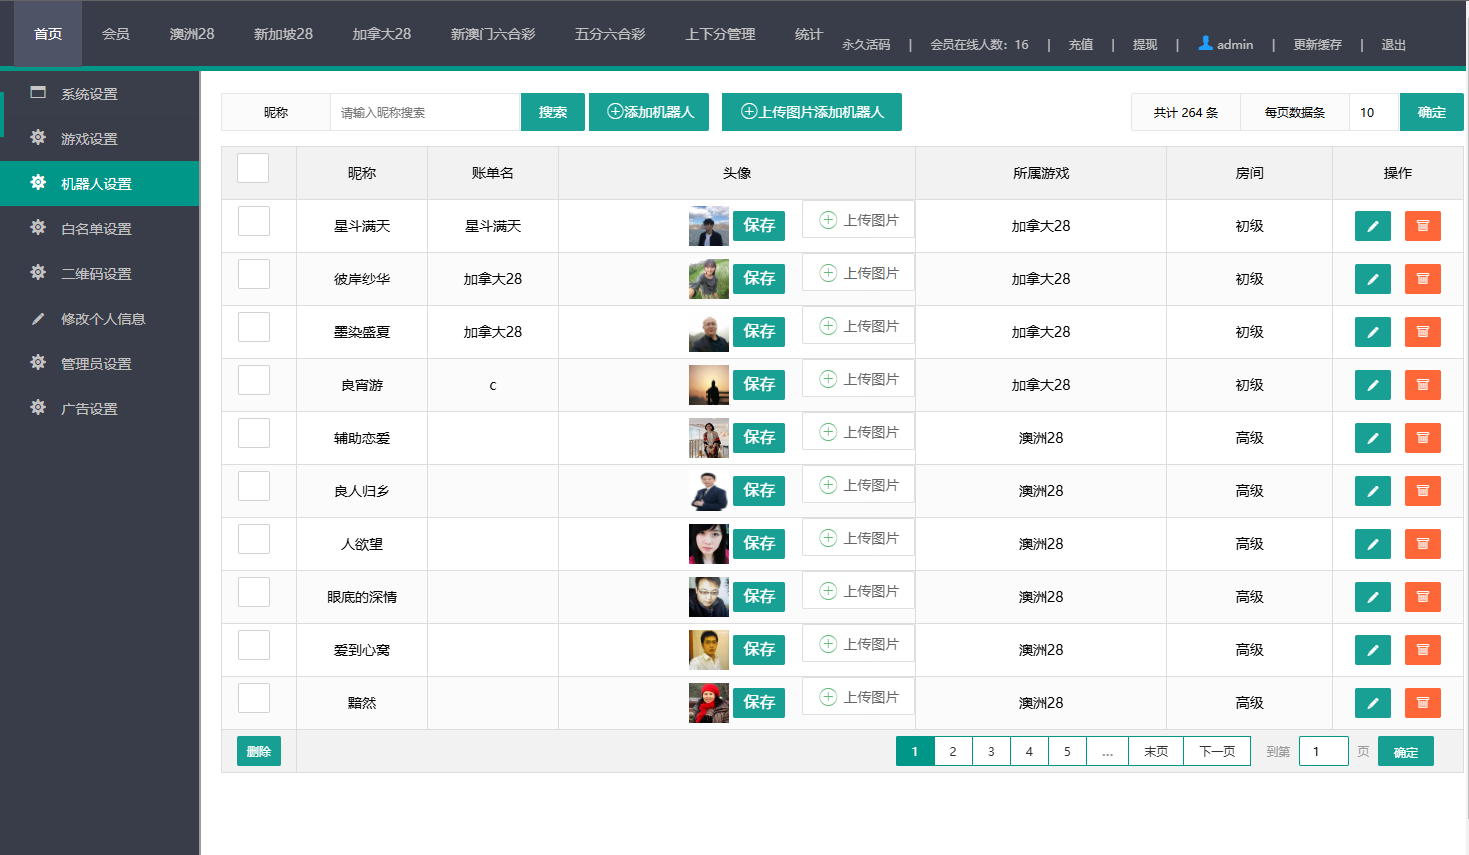The height and width of the screenshot is (855, 1469).
Task: Check the 良宵游 row checkbox
Action: click(x=254, y=380)
